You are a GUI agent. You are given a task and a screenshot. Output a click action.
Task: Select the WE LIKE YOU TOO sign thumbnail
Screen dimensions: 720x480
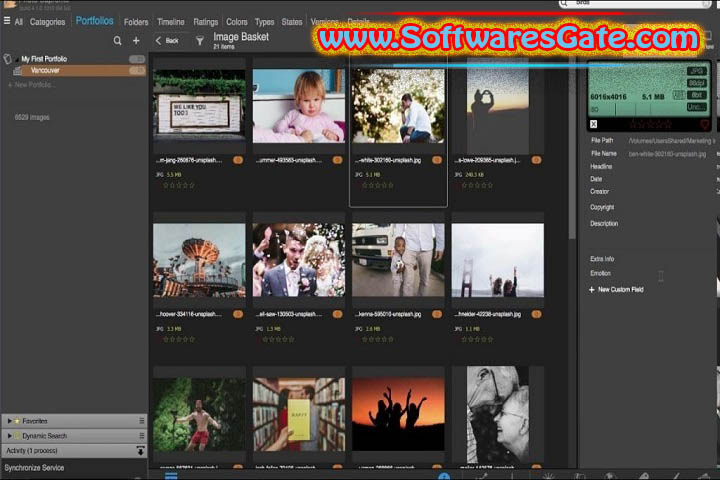199,105
